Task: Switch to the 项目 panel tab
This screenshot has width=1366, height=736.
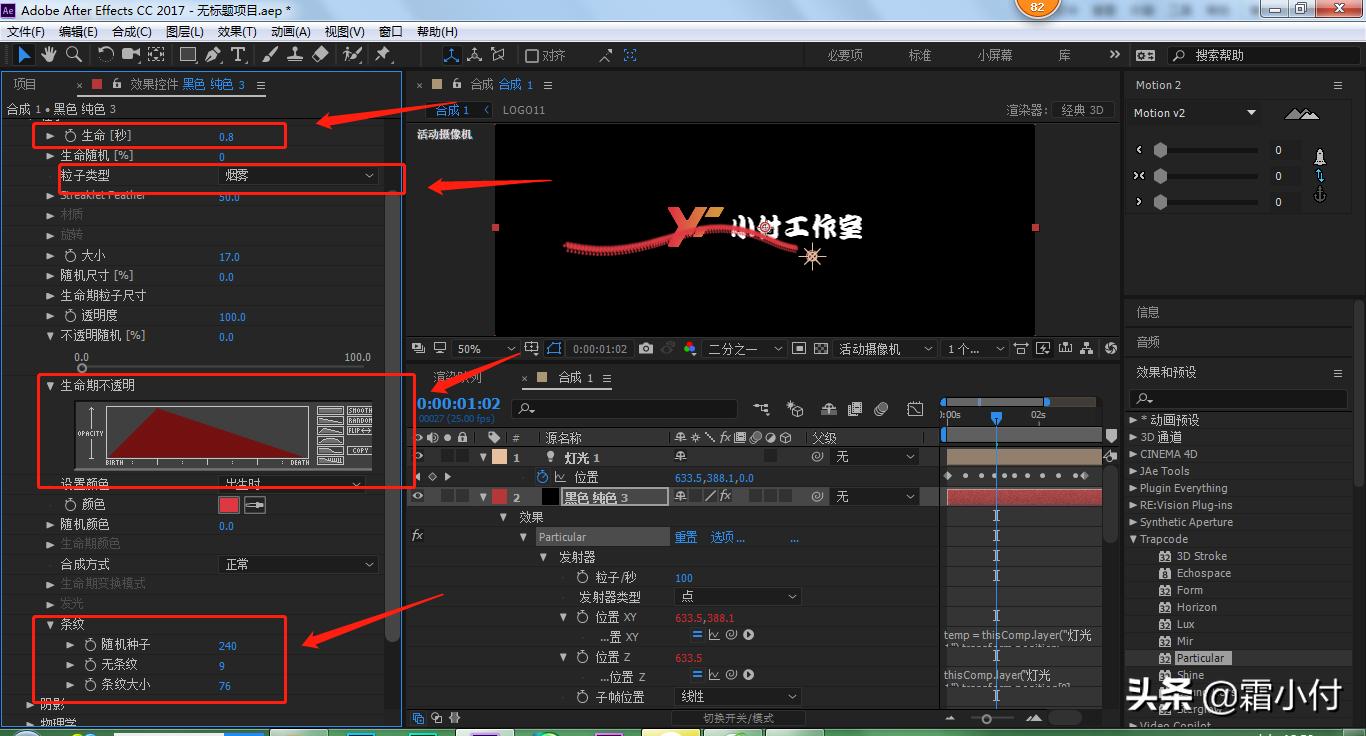Action: (x=25, y=85)
